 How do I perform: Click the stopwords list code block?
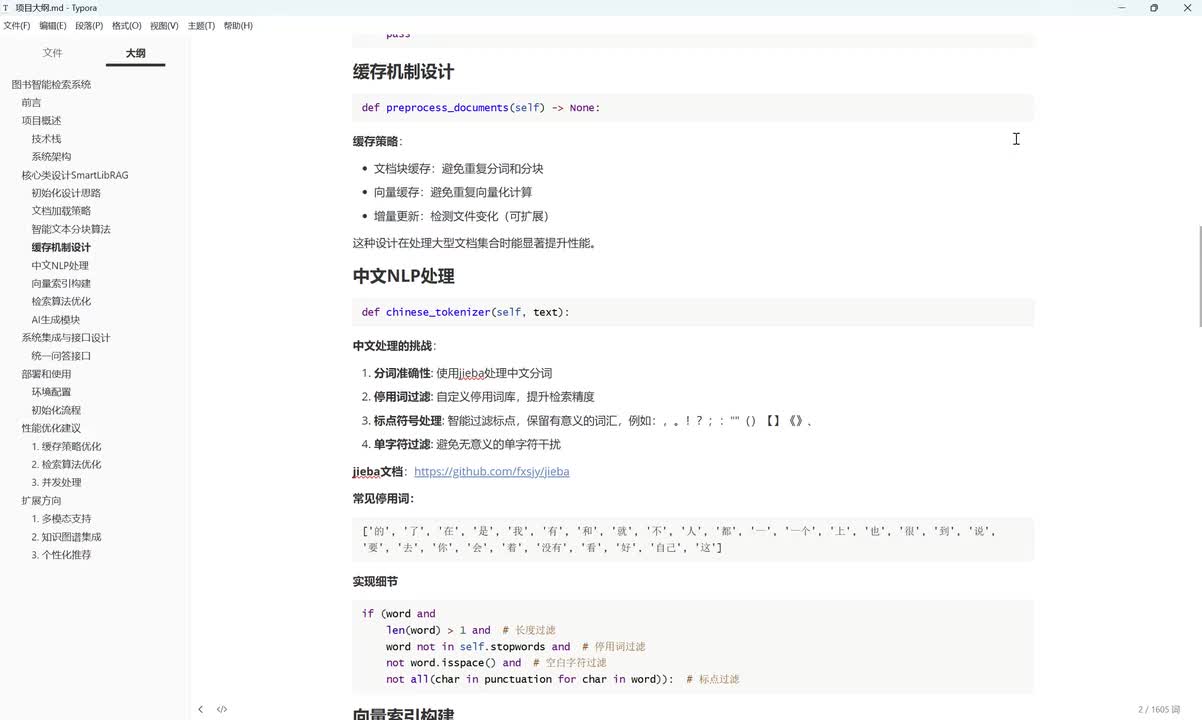coord(693,539)
